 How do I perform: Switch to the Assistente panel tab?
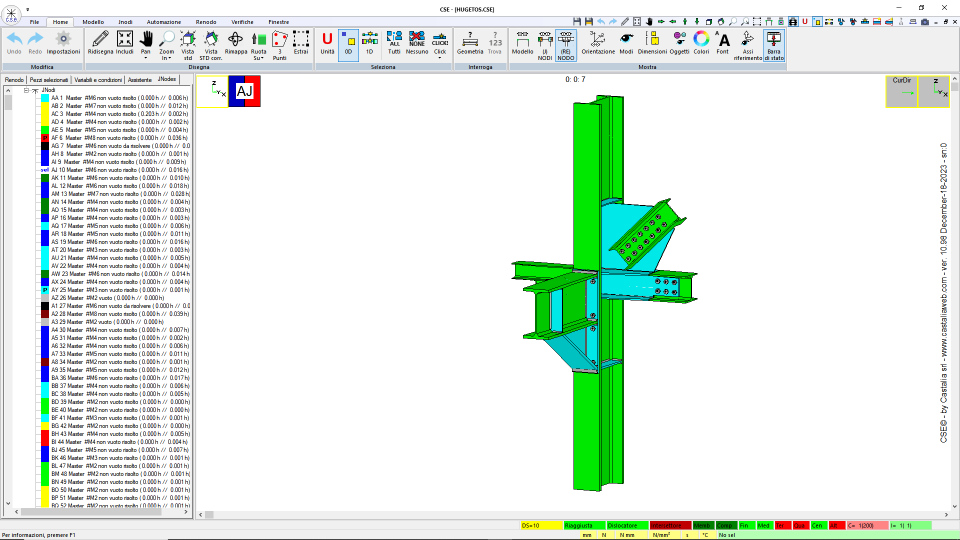click(140, 80)
